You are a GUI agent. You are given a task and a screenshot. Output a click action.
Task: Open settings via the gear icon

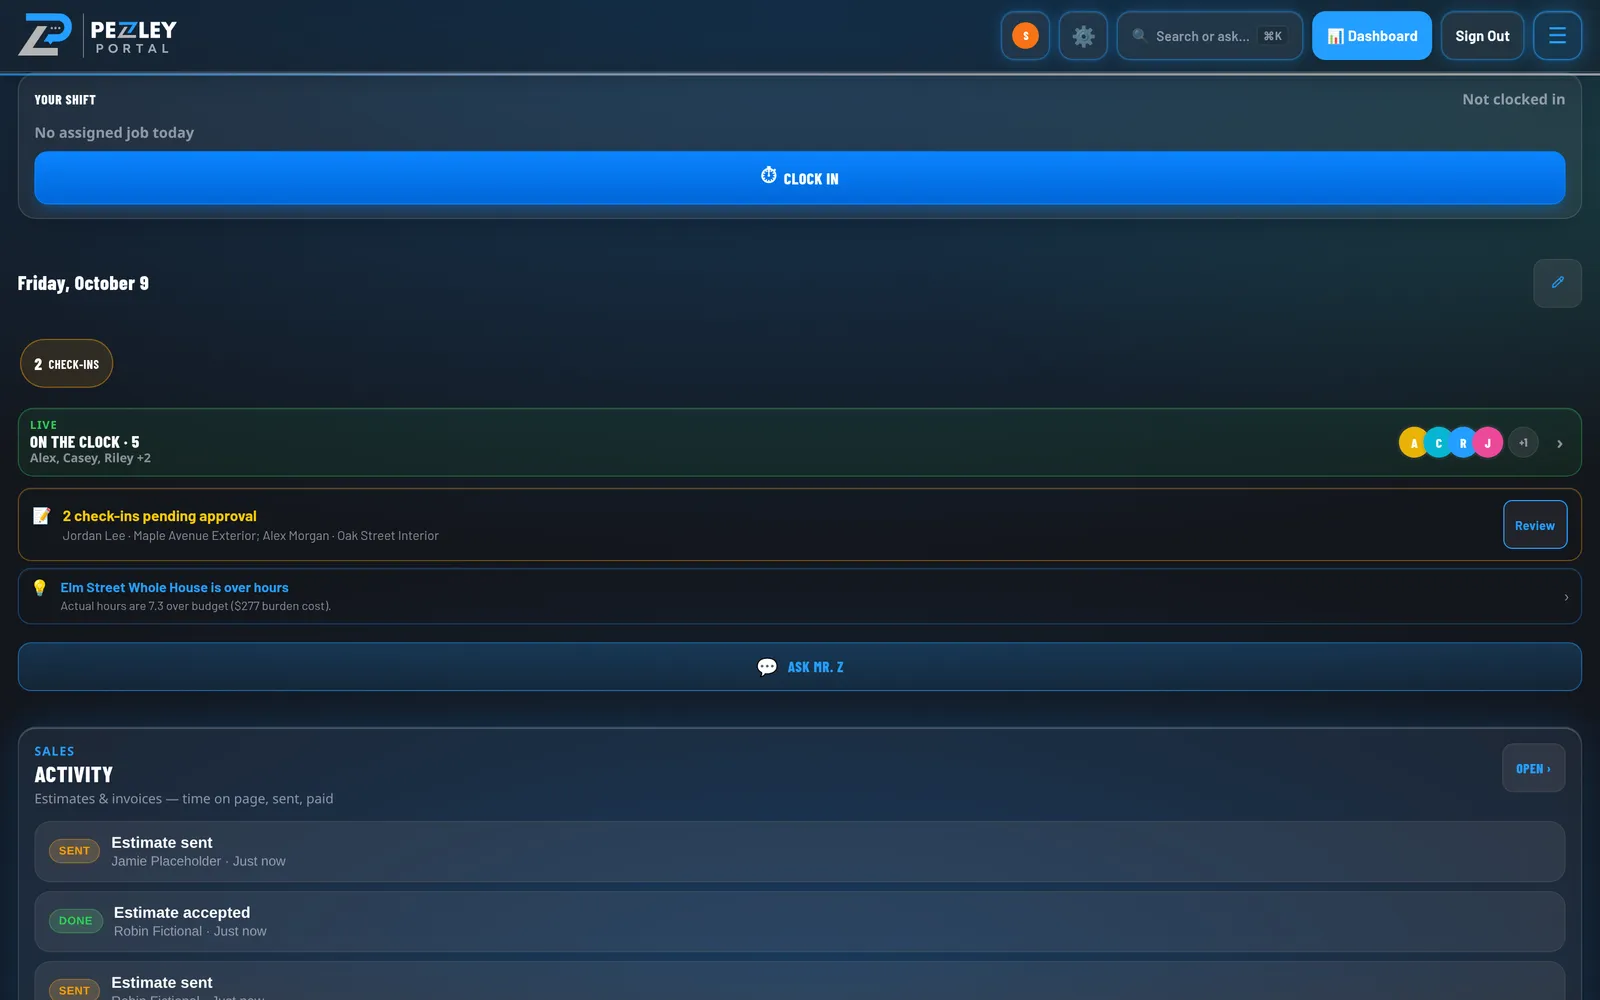pyautogui.click(x=1083, y=36)
